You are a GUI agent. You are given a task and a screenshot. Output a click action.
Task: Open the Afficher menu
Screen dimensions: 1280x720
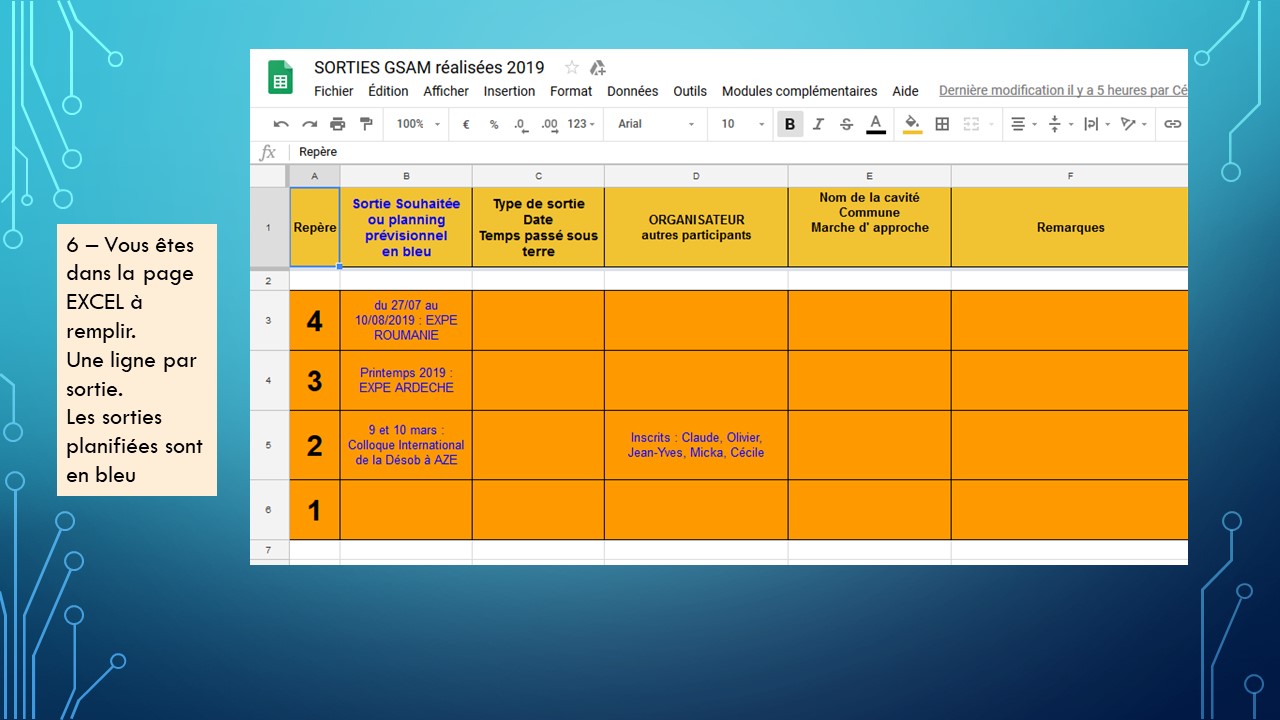446,91
